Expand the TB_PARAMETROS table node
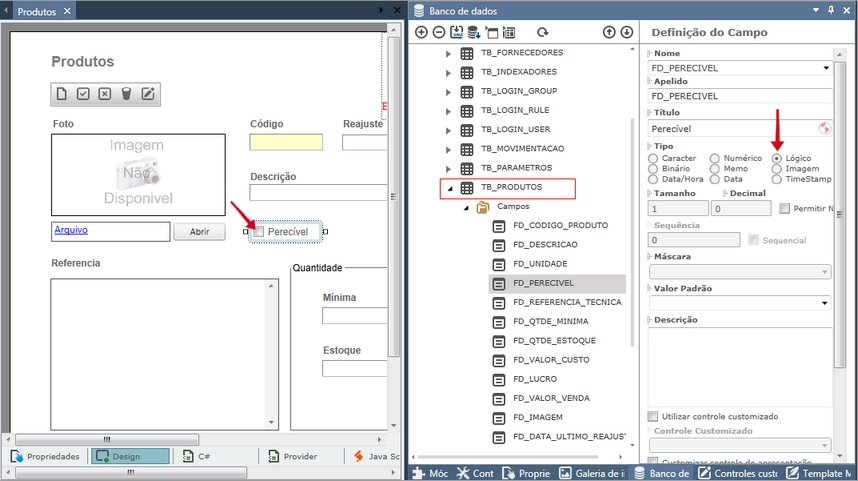This screenshot has height=481, width=858. pyautogui.click(x=448, y=167)
